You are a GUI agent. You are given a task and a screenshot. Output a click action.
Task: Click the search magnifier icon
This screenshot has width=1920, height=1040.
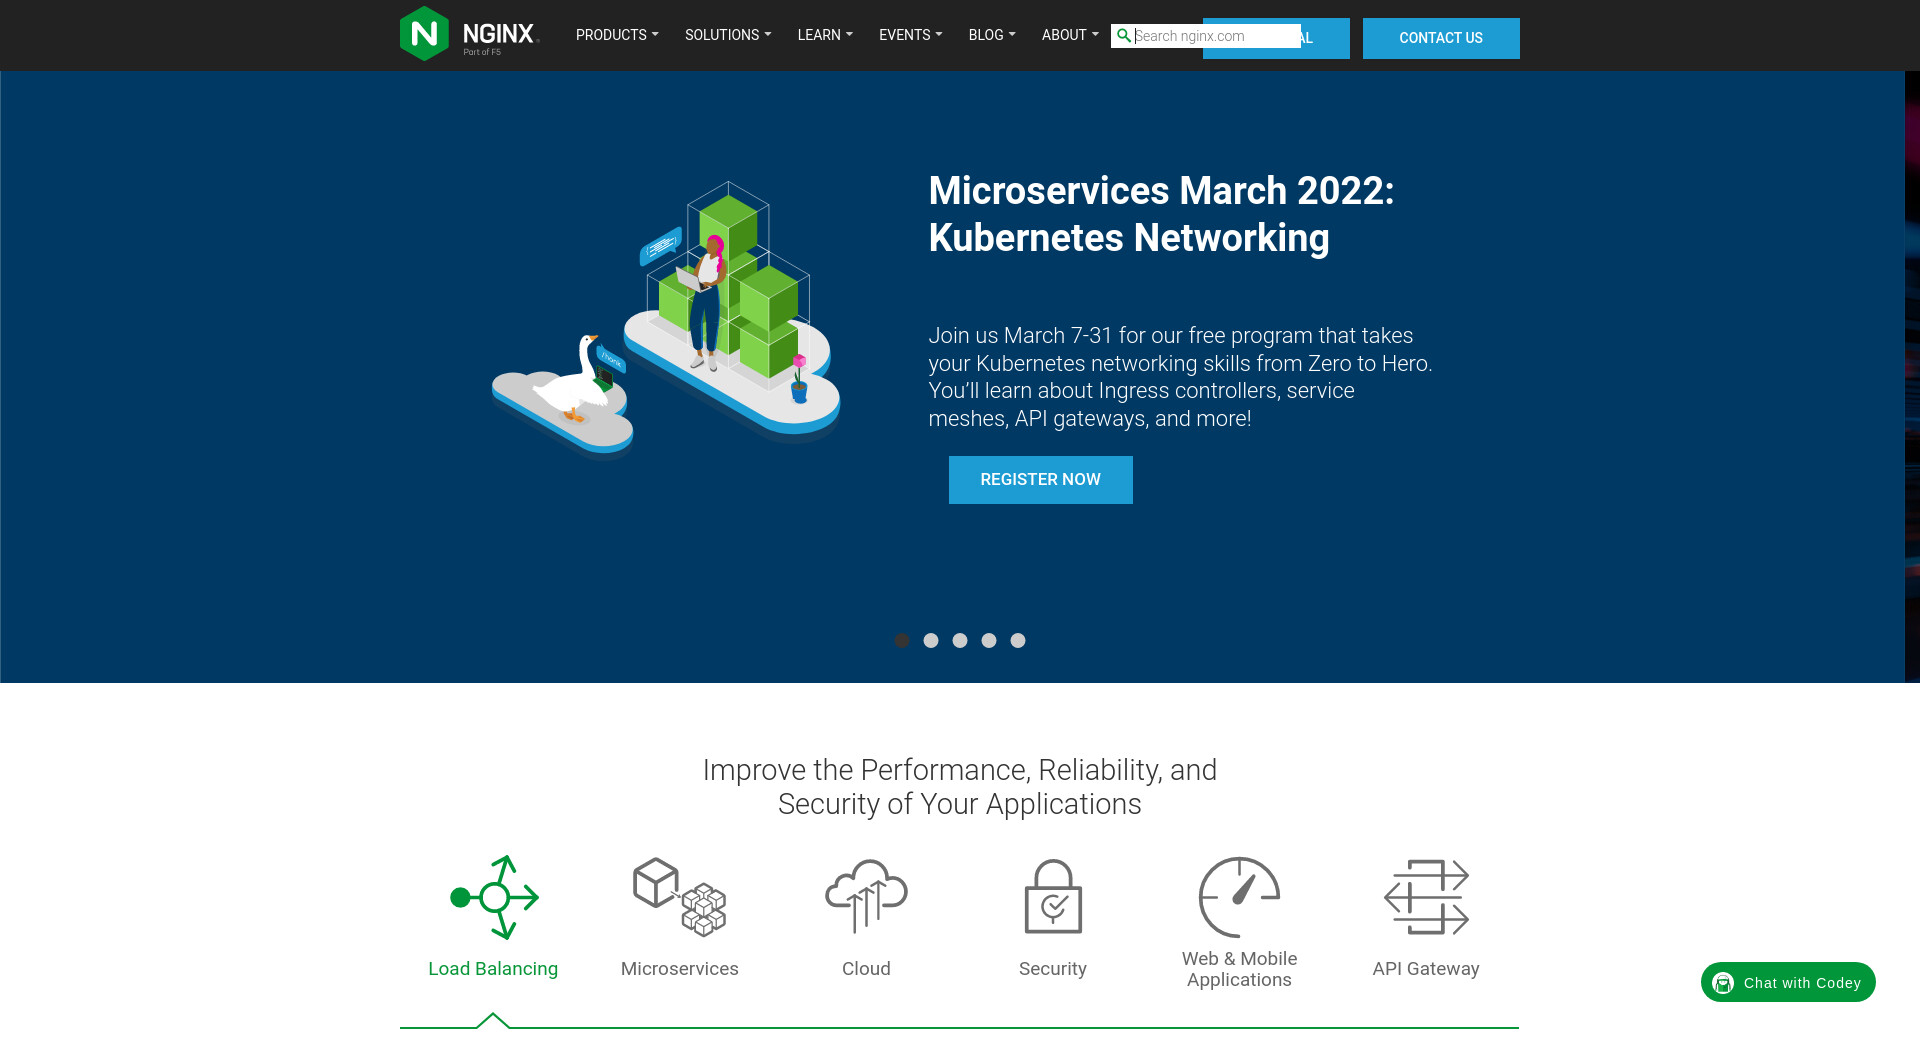[1124, 36]
